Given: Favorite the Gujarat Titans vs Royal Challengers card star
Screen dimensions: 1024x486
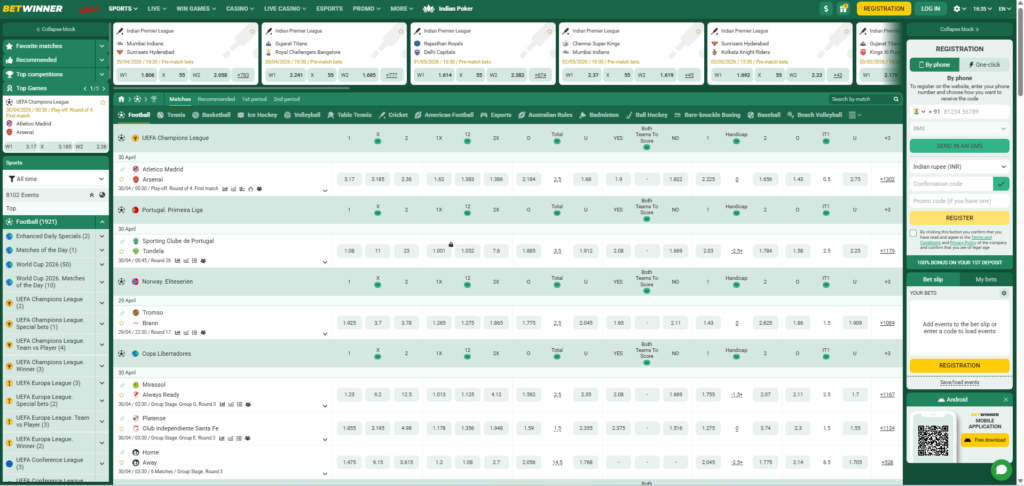Looking at the screenshot, I should (x=401, y=31).
